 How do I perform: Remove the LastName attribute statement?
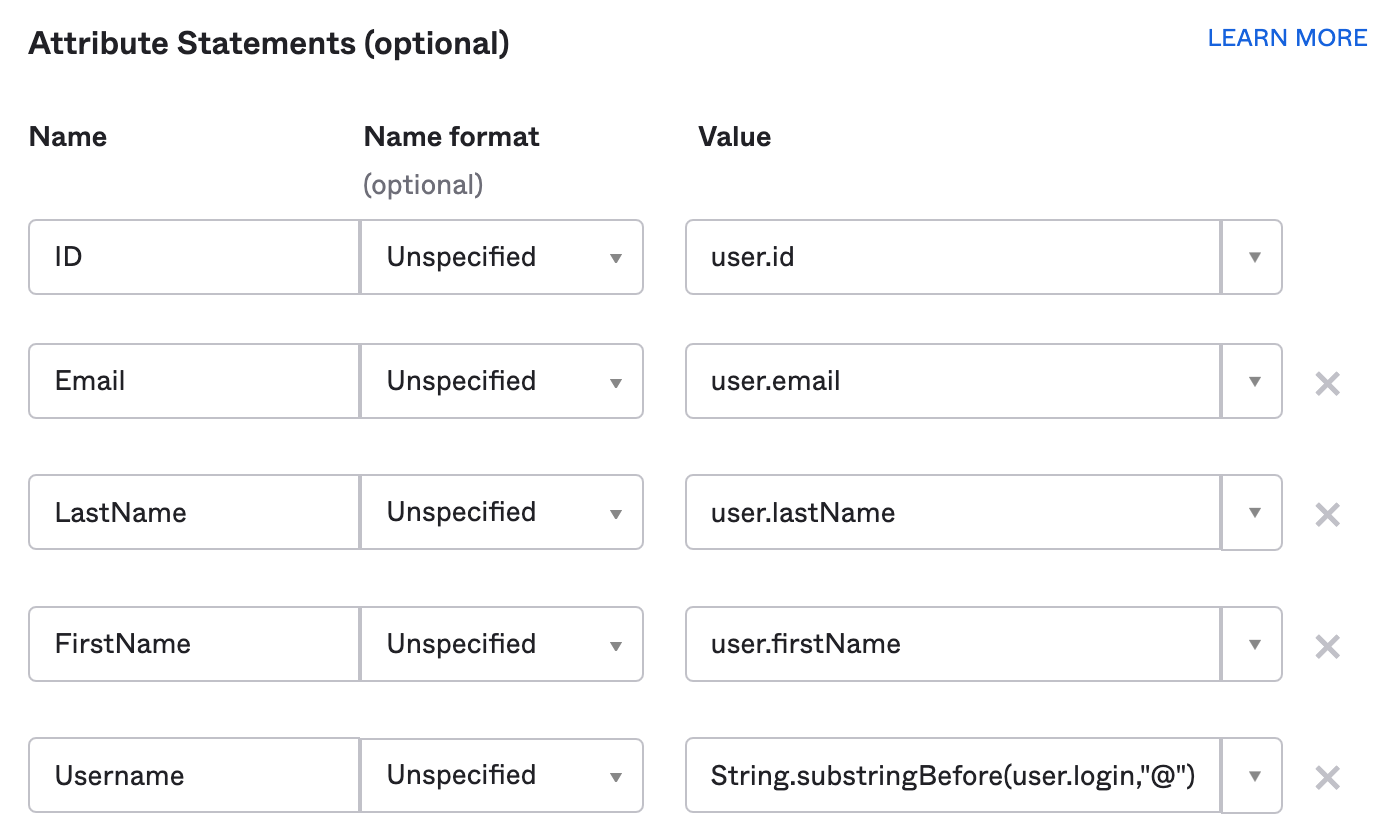click(1327, 513)
